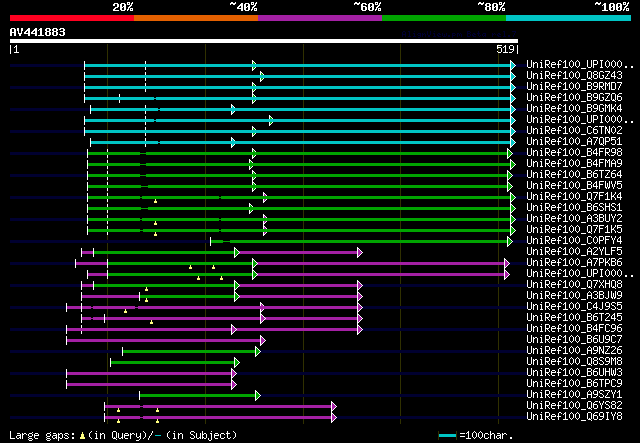Screen dimensions: 640x443
Task: Select hit label UniRef100_A2YLF5
Action: point(574,252)
